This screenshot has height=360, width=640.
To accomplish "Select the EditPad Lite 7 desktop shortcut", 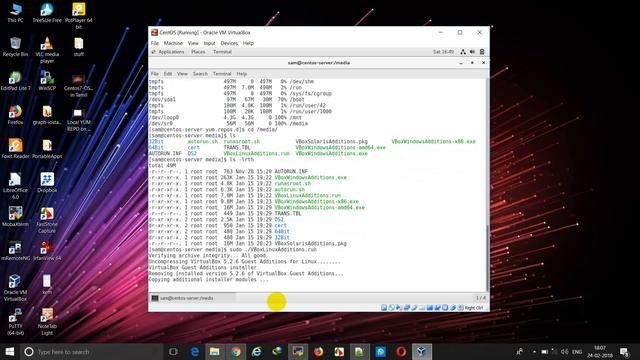I will click(15, 81).
